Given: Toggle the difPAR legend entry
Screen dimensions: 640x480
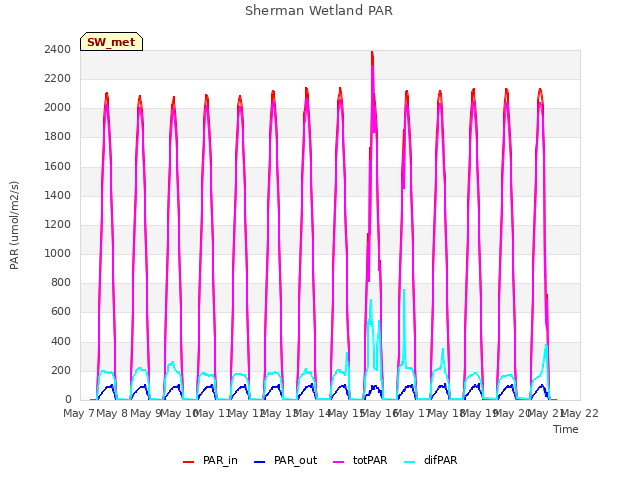Looking at the screenshot, I should pos(431,460).
